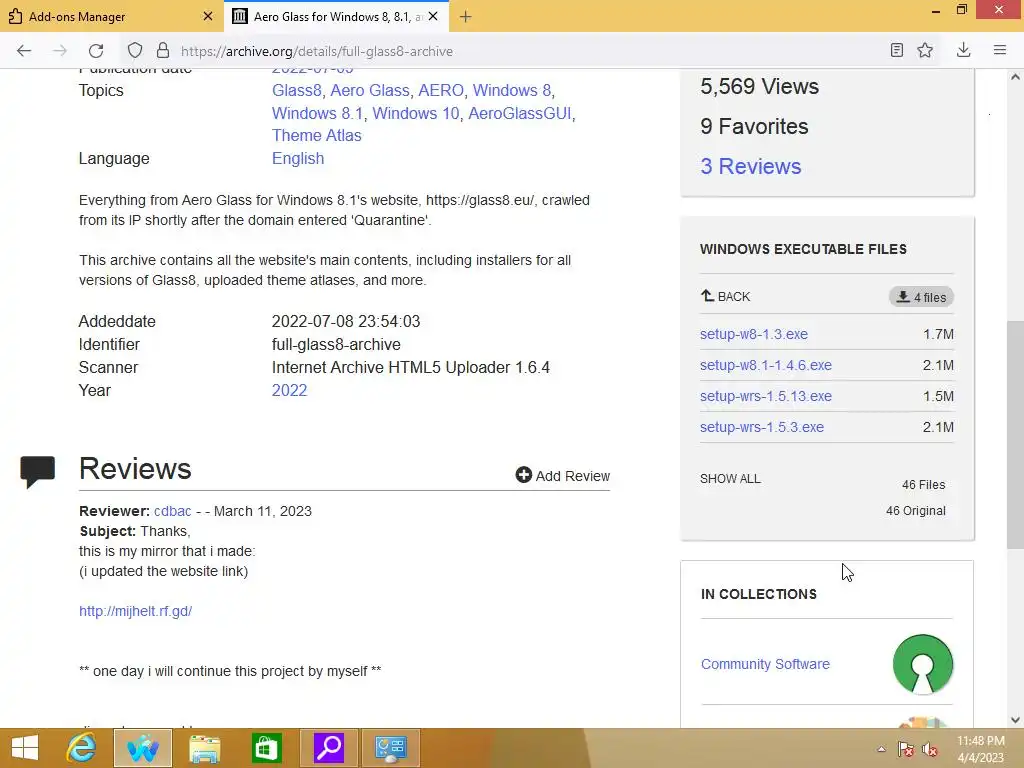Open the downloads panel

point(963,50)
